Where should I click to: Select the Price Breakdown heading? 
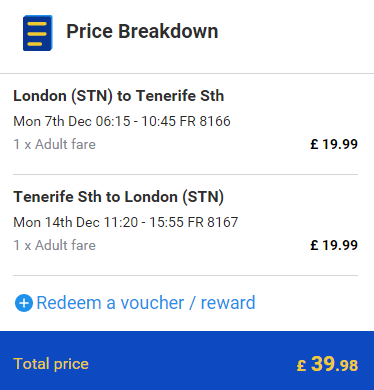(142, 31)
